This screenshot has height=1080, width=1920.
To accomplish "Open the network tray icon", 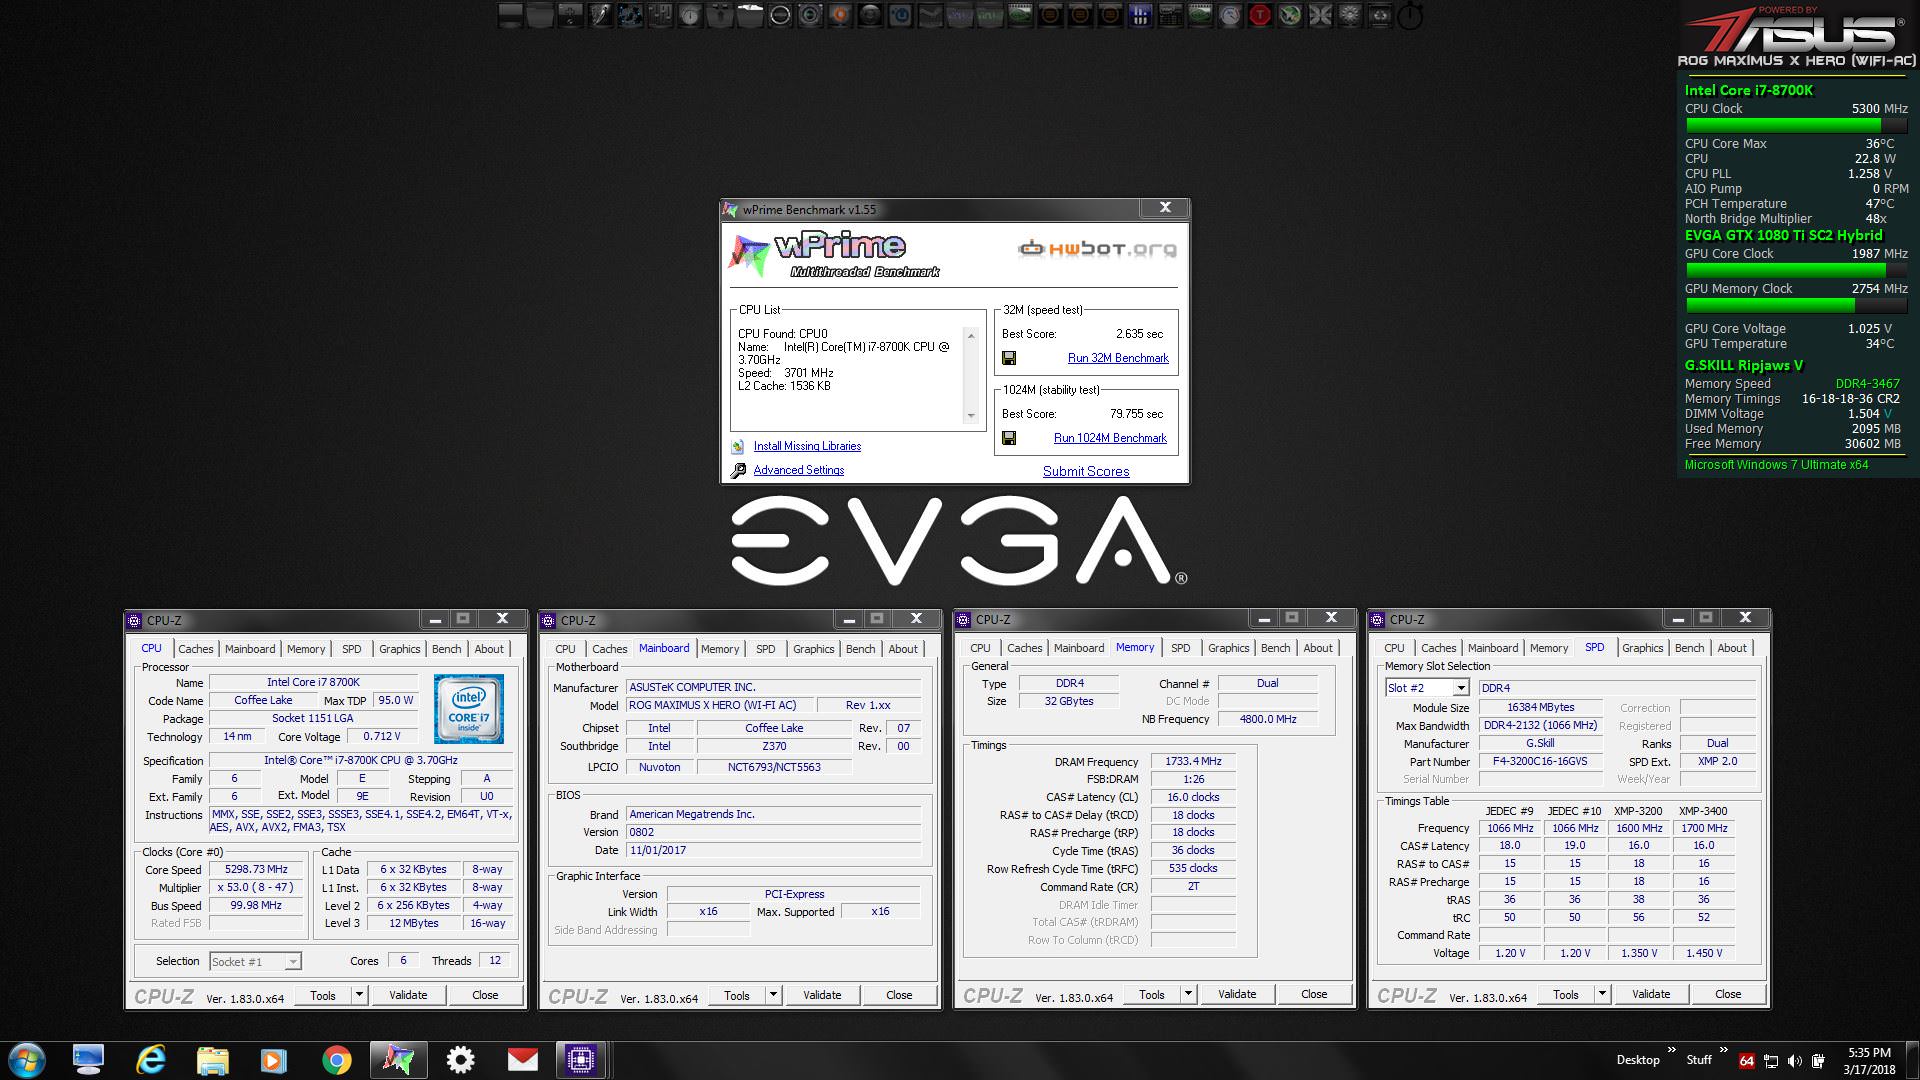I will 1771,1061.
